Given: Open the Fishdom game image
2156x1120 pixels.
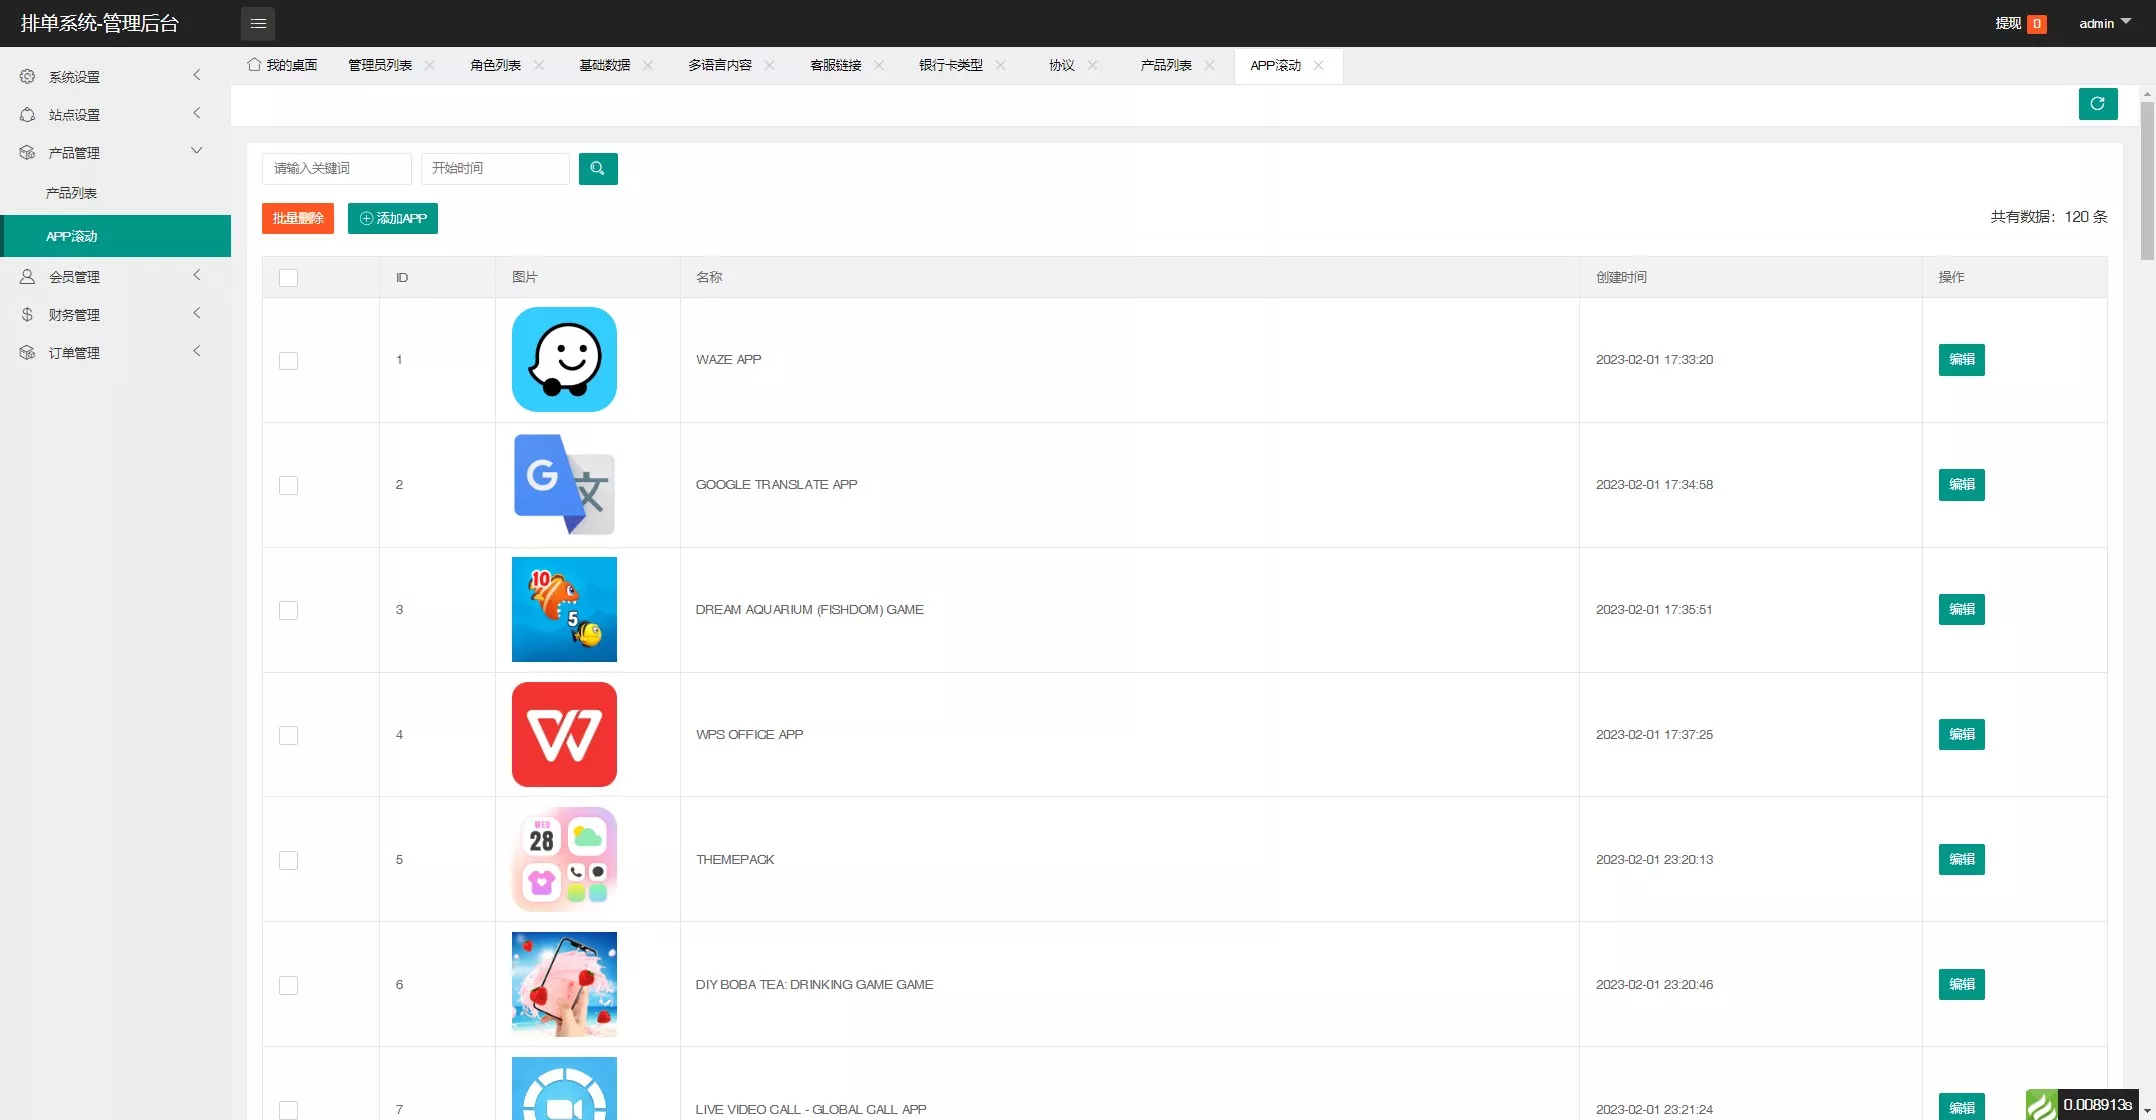Looking at the screenshot, I should click(564, 609).
